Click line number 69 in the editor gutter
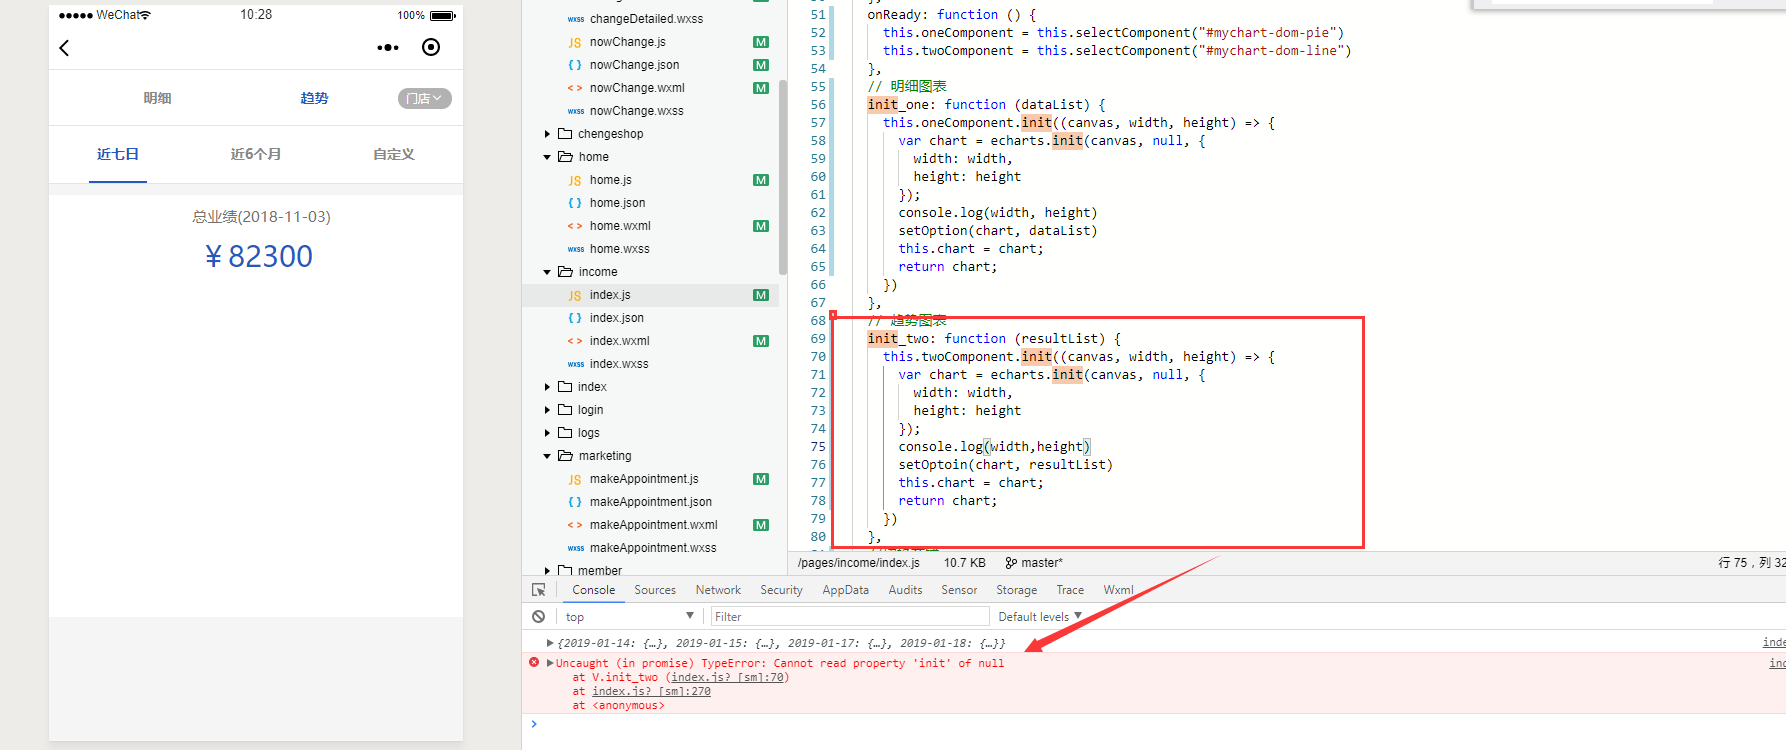 tap(818, 339)
